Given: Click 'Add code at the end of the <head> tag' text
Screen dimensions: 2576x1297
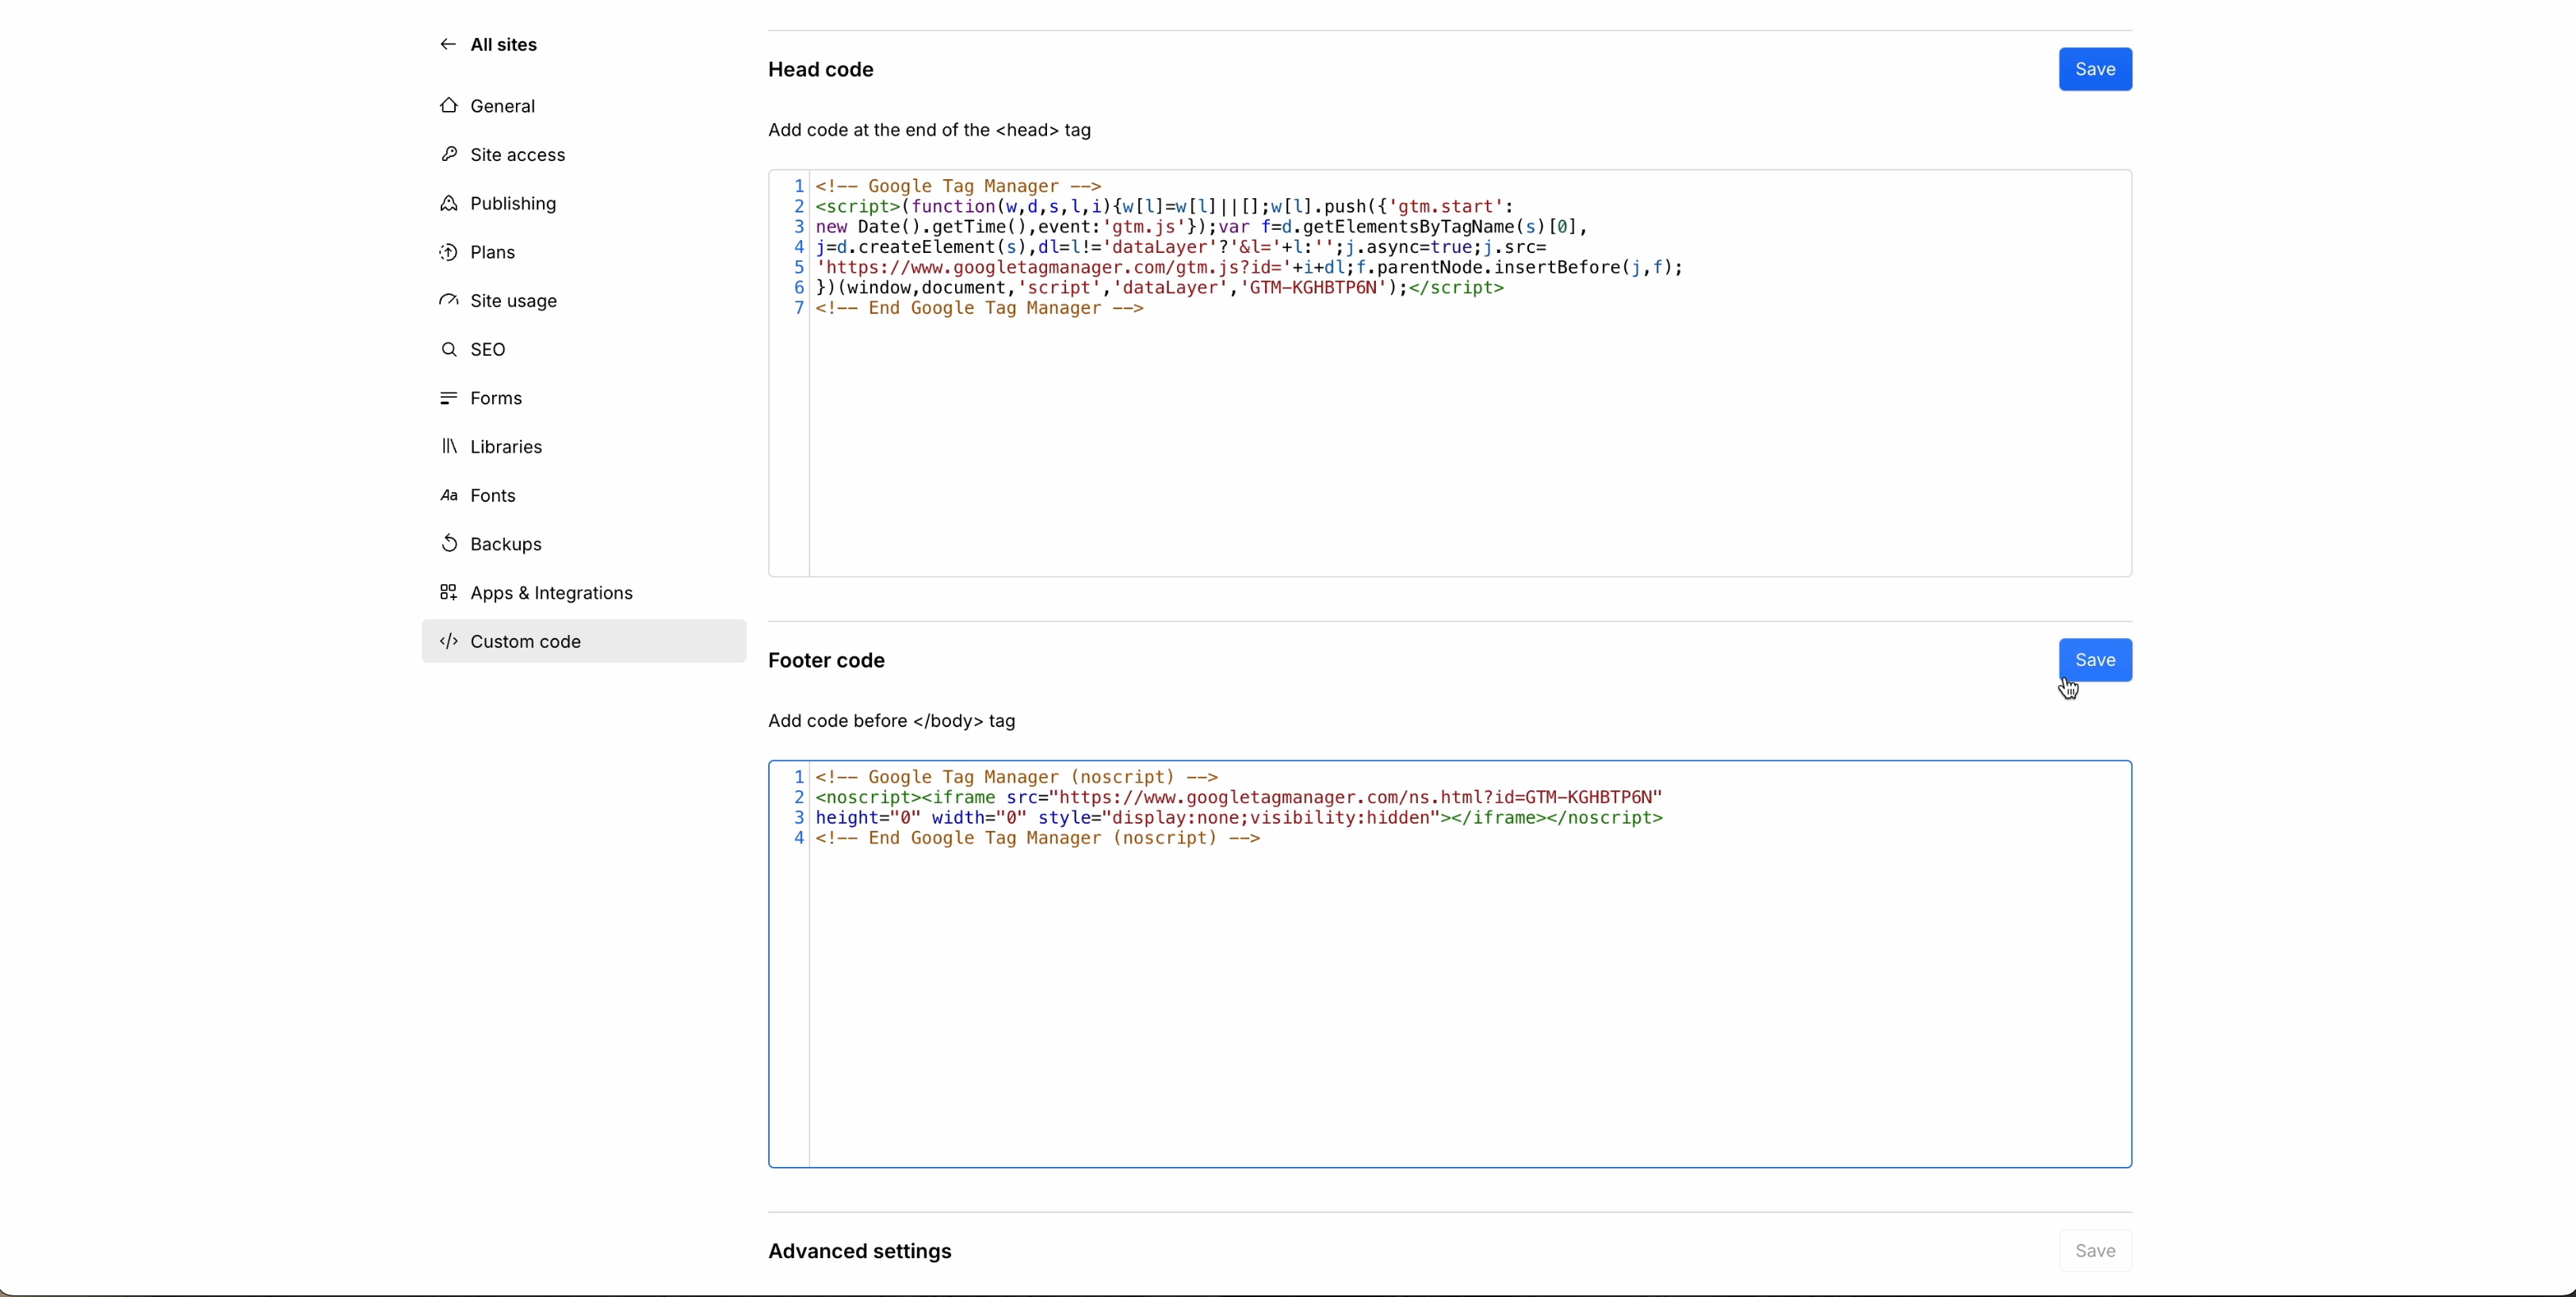Looking at the screenshot, I should tap(930, 131).
